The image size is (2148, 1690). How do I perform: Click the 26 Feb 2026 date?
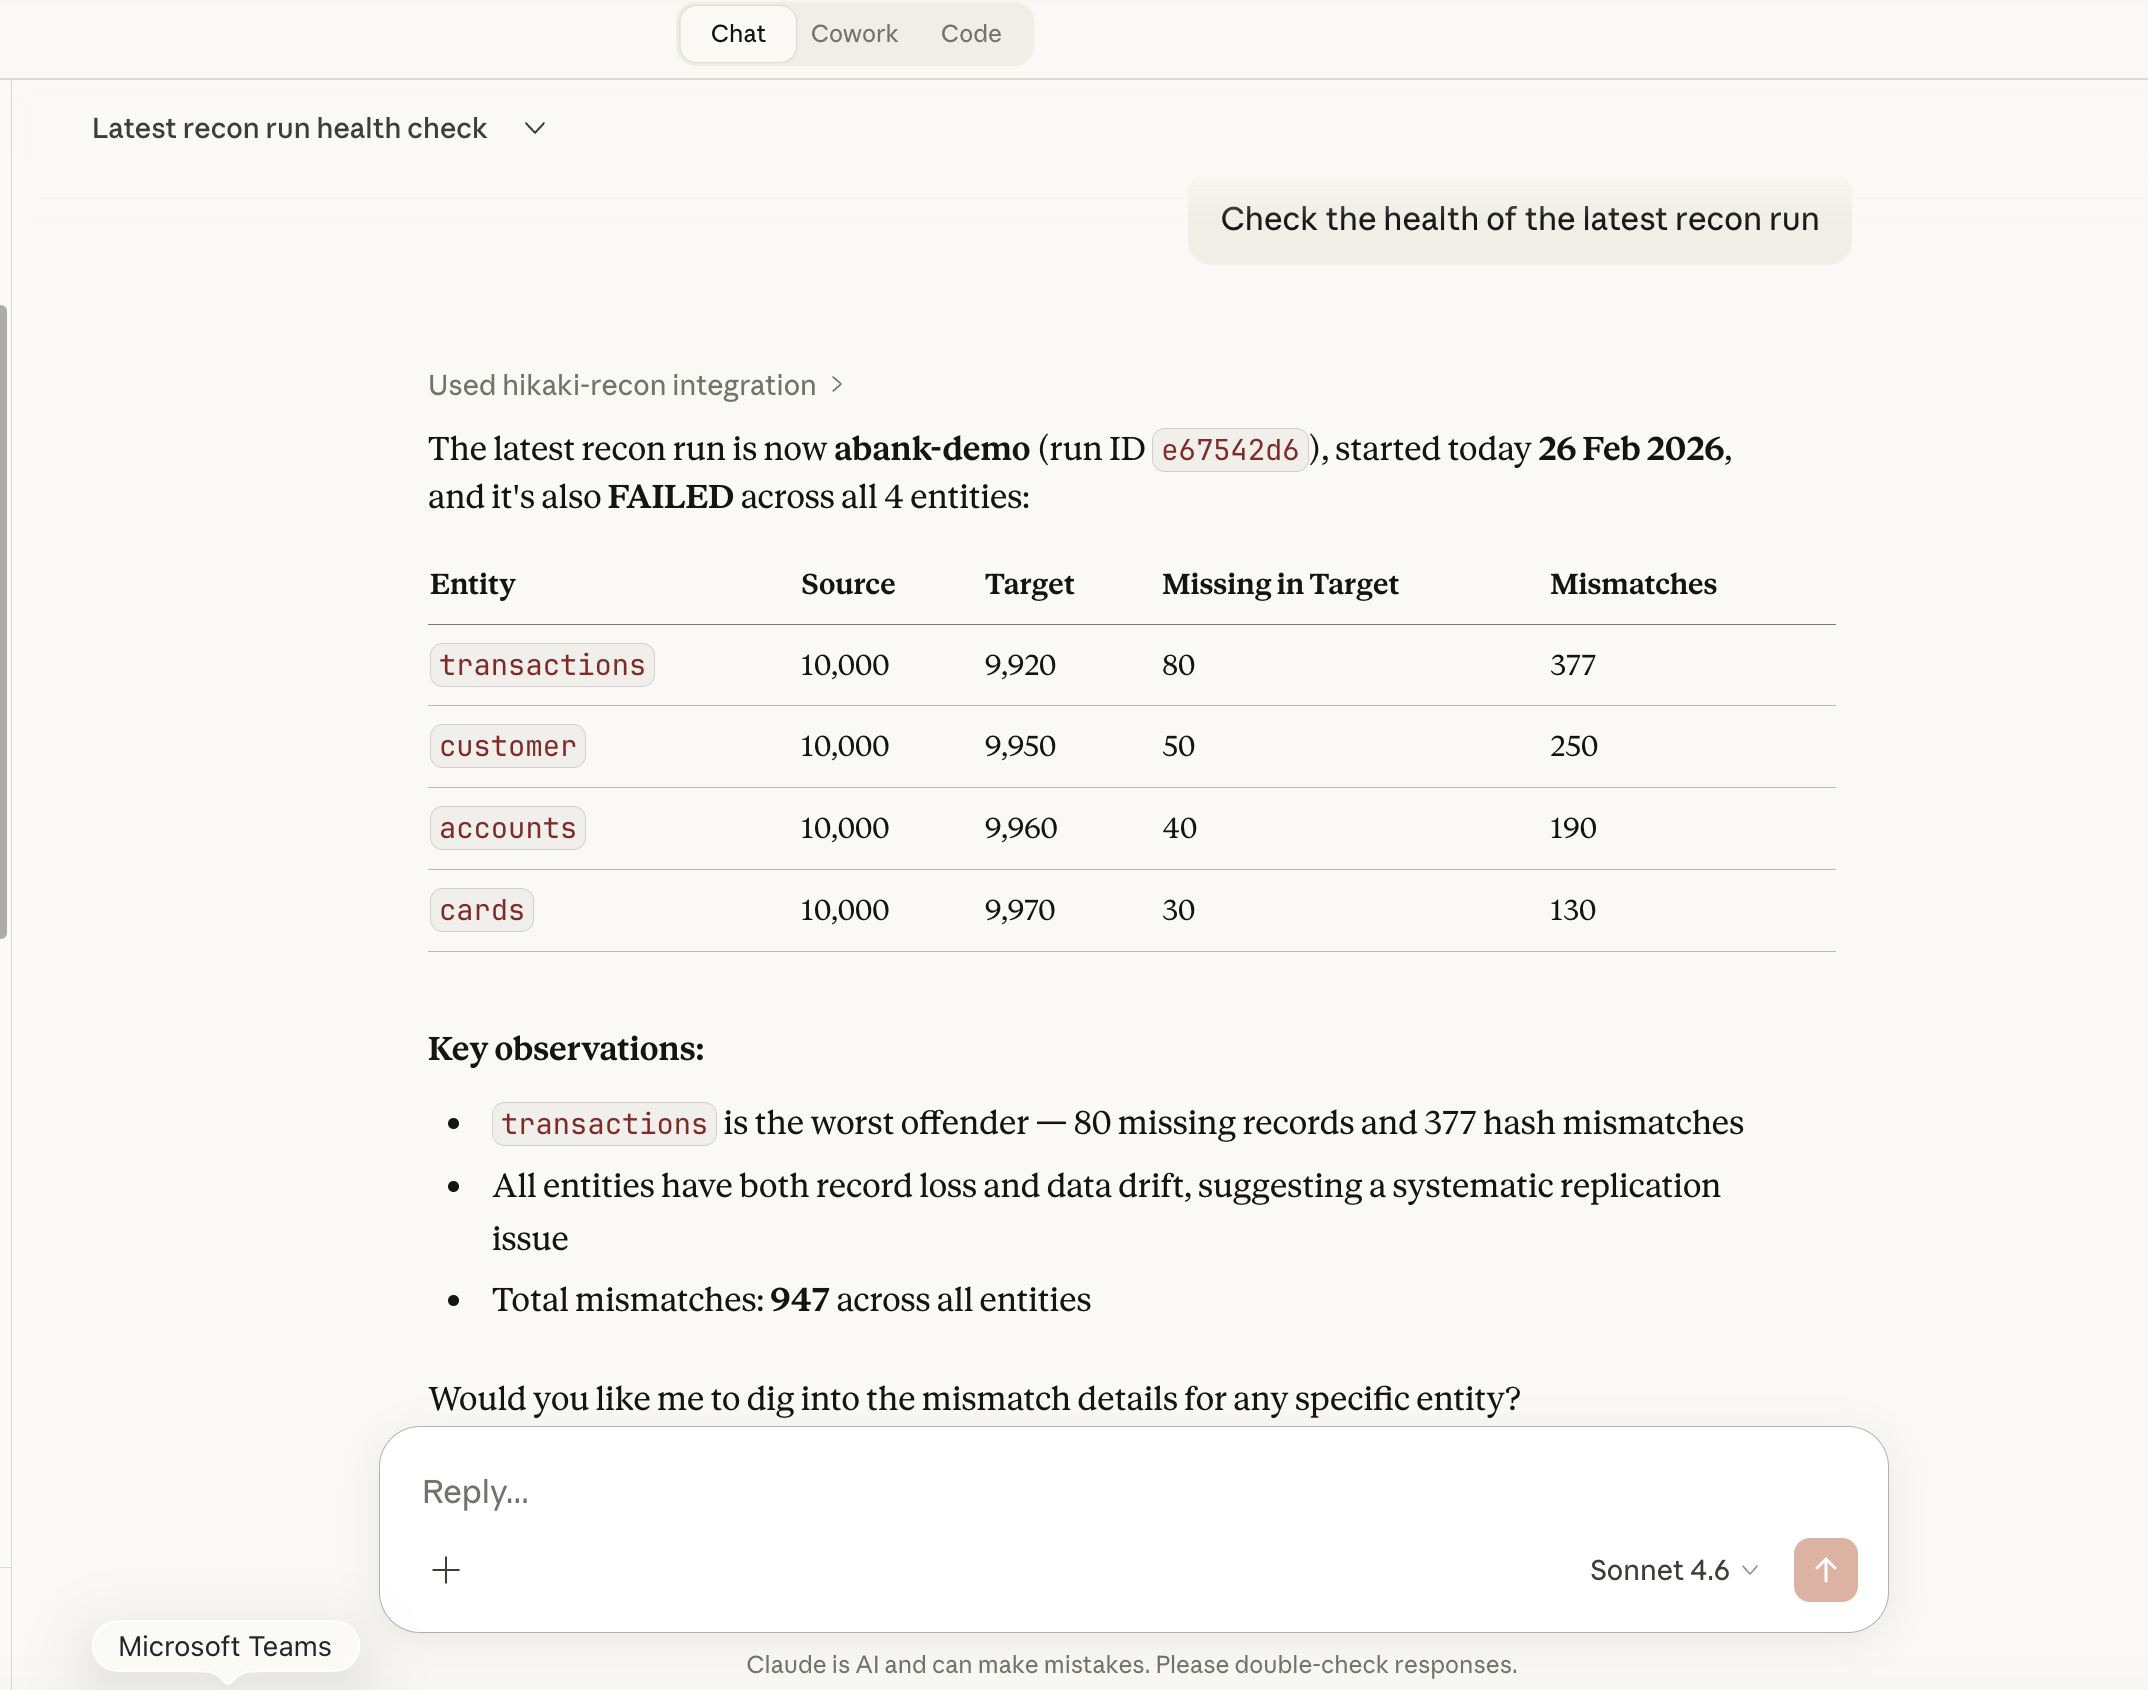[x=1631, y=449]
